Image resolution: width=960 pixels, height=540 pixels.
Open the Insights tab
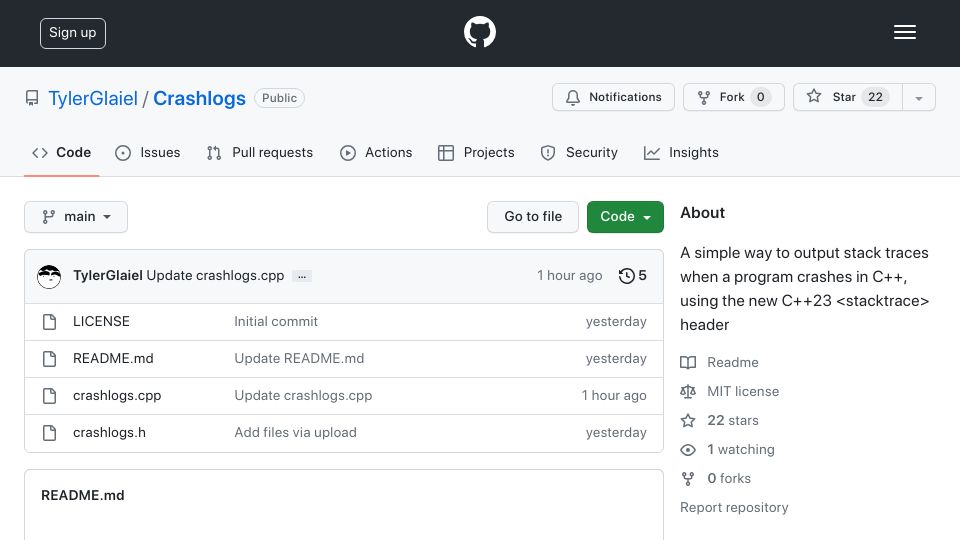pos(681,152)
